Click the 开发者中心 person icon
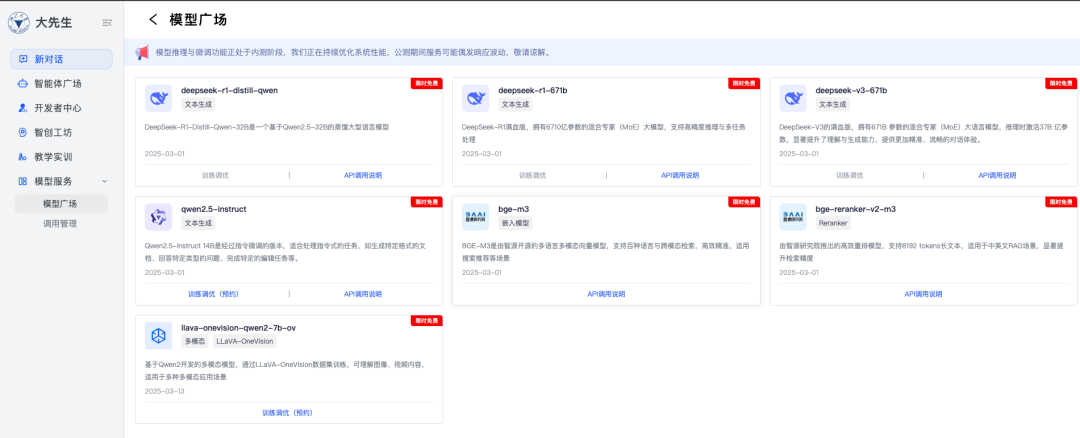This screenshot has width=1080, height=438. pos(23,108)
